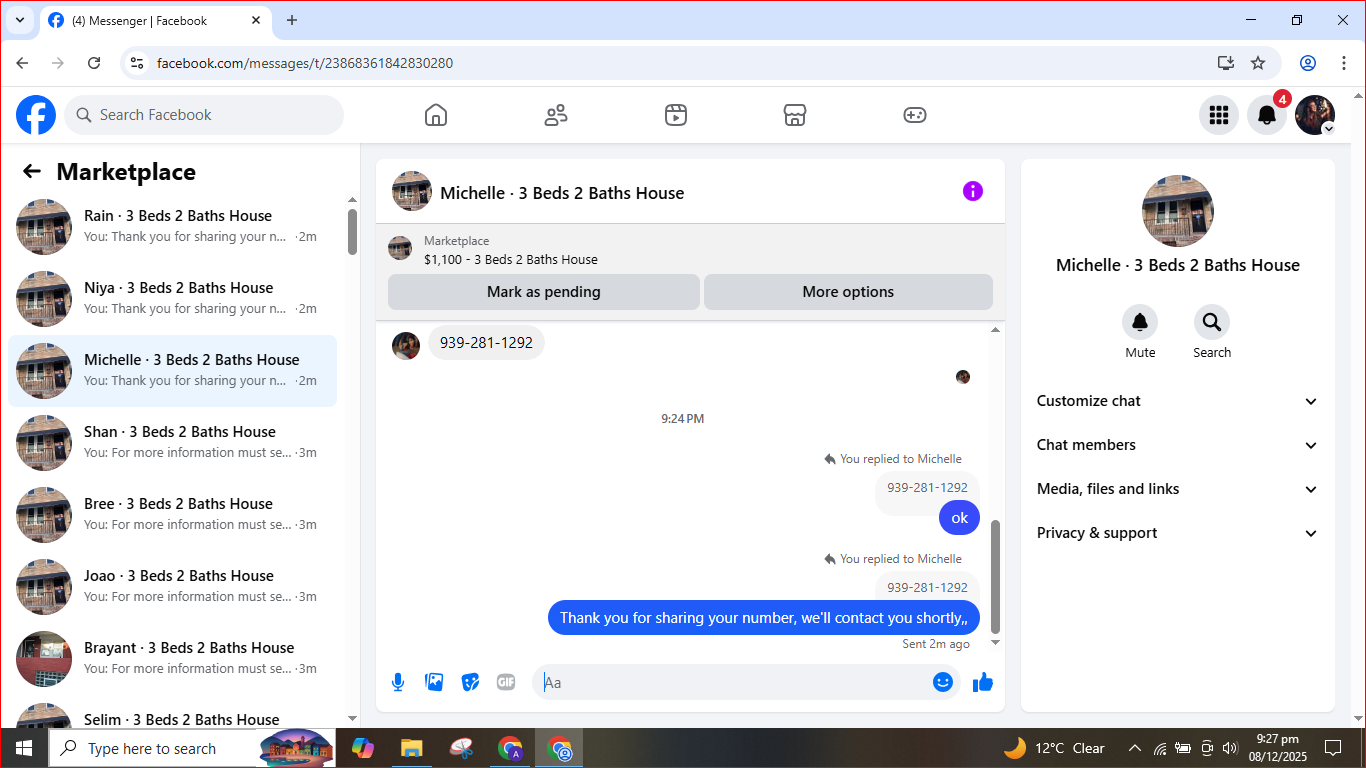Expand Chat members section
Screen dimensions: 1366x768
(x=1178, y=445)
